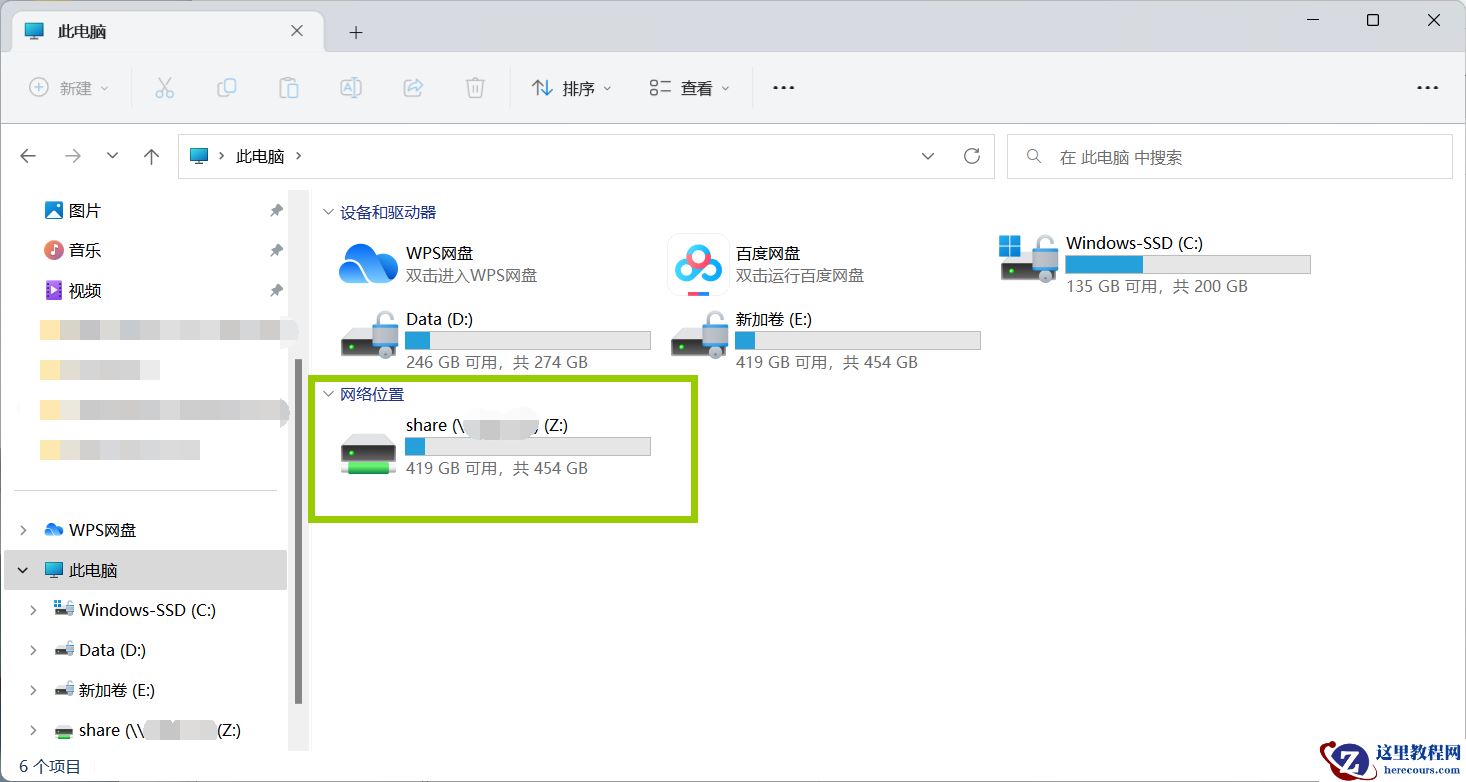The width and height of the screenshot is (1466, 782).
Task: Select the Cut icon on the toolbar
Action: [165, 88]
